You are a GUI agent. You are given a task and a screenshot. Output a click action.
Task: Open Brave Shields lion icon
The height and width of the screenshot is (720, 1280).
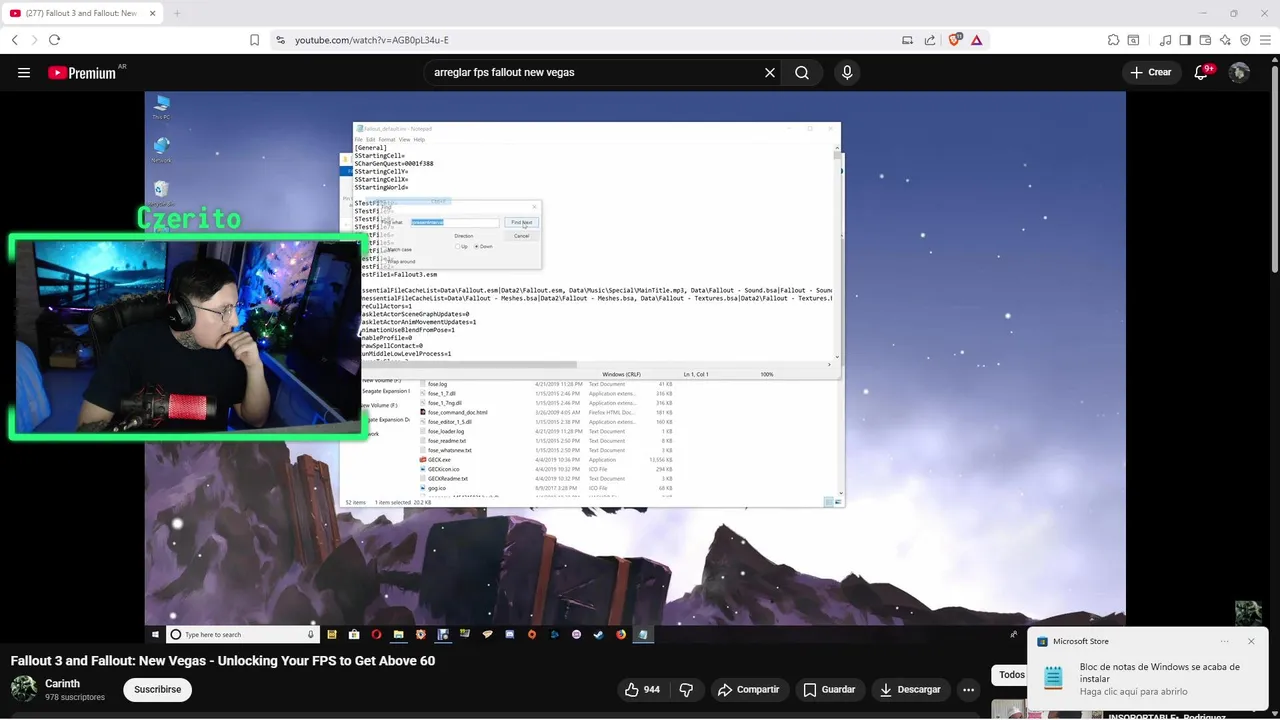point(954,40)
